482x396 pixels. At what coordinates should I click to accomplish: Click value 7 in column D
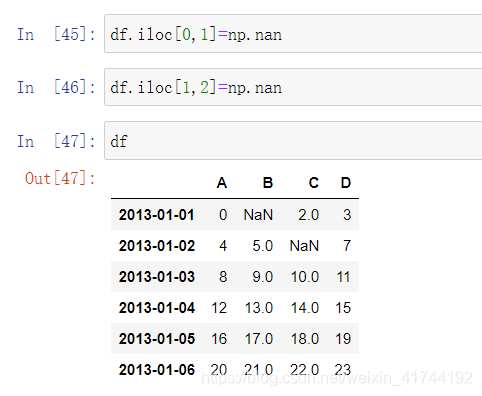(x=347, y=246)
